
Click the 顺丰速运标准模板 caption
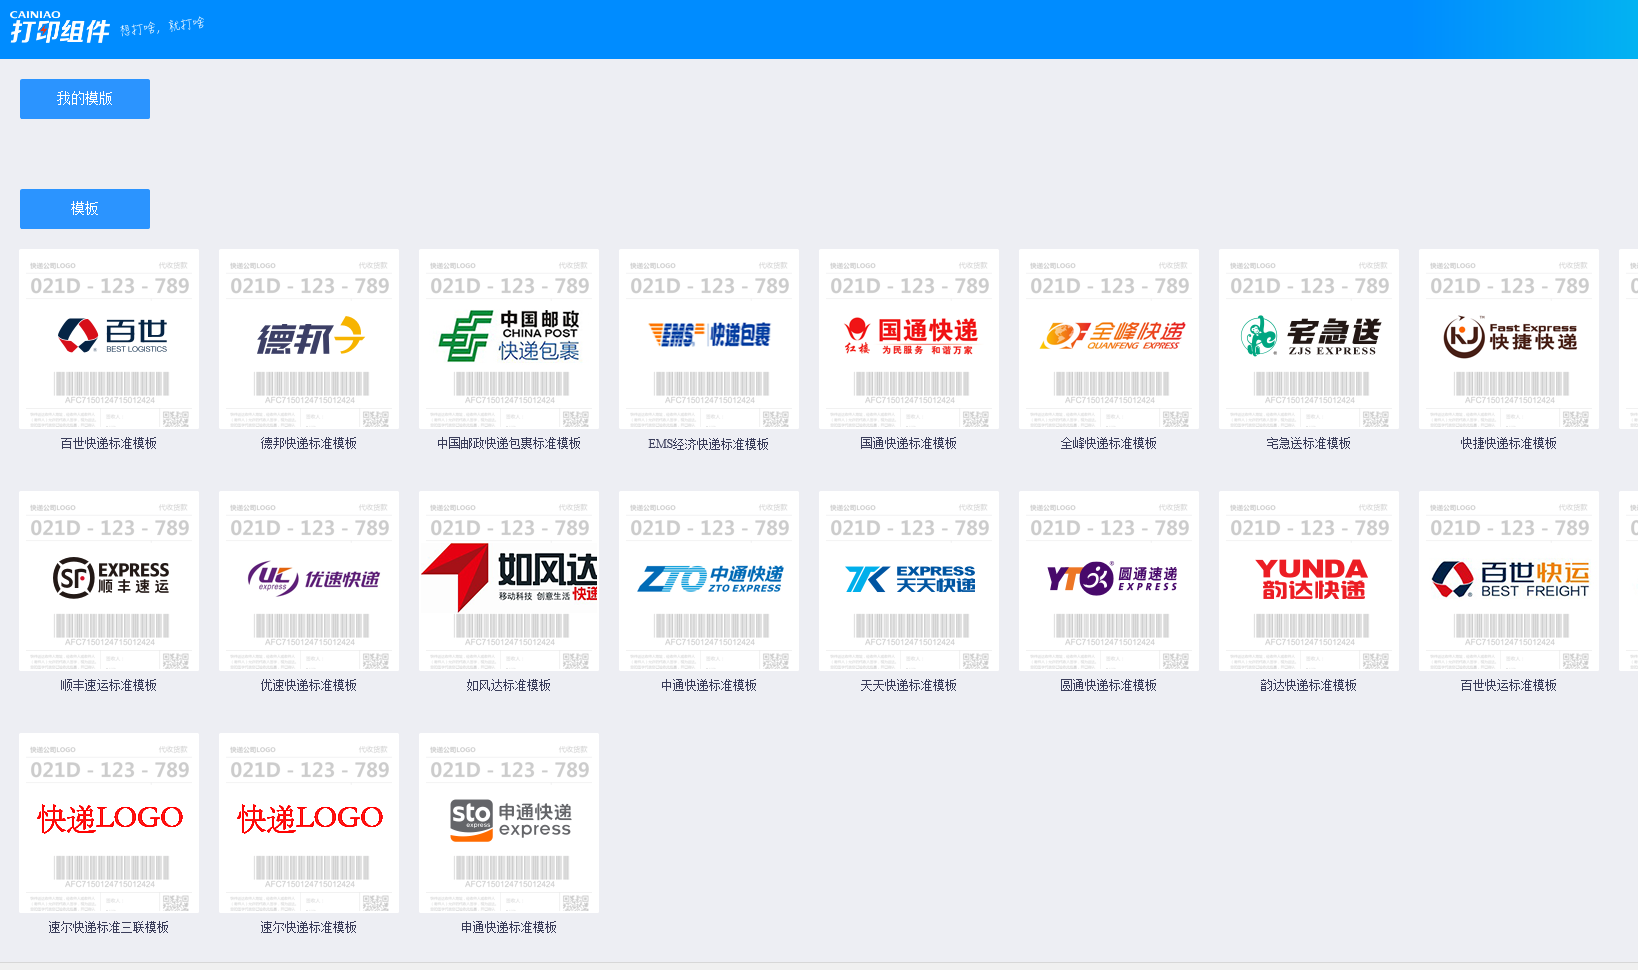[x=109, y=685]
